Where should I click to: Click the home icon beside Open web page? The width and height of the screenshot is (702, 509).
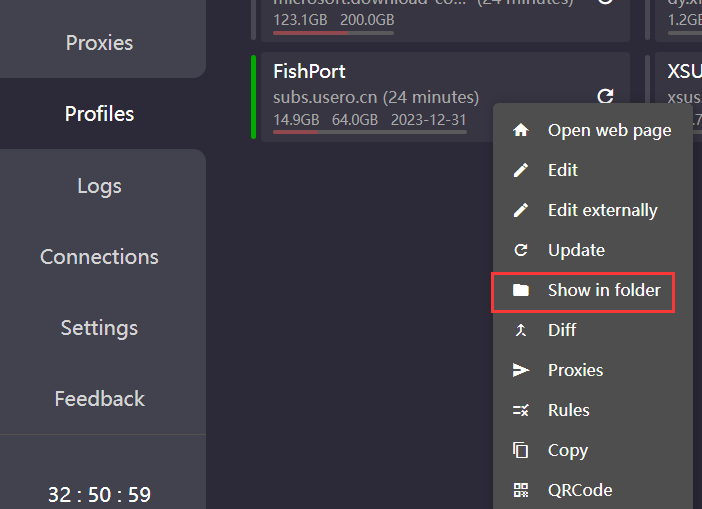(x=520, y=130)
